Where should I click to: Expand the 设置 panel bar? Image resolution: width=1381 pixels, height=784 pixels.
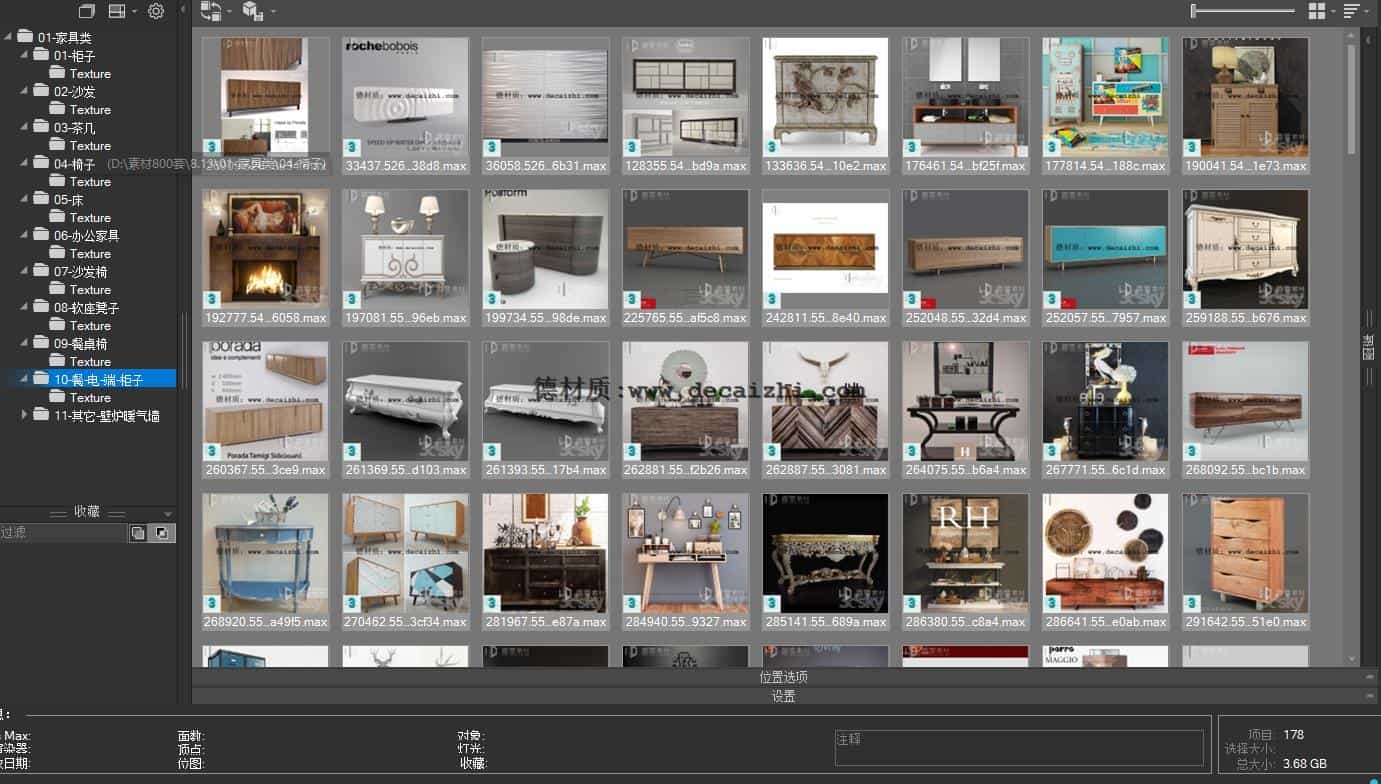pyautogui.click(x=783, y=696)
